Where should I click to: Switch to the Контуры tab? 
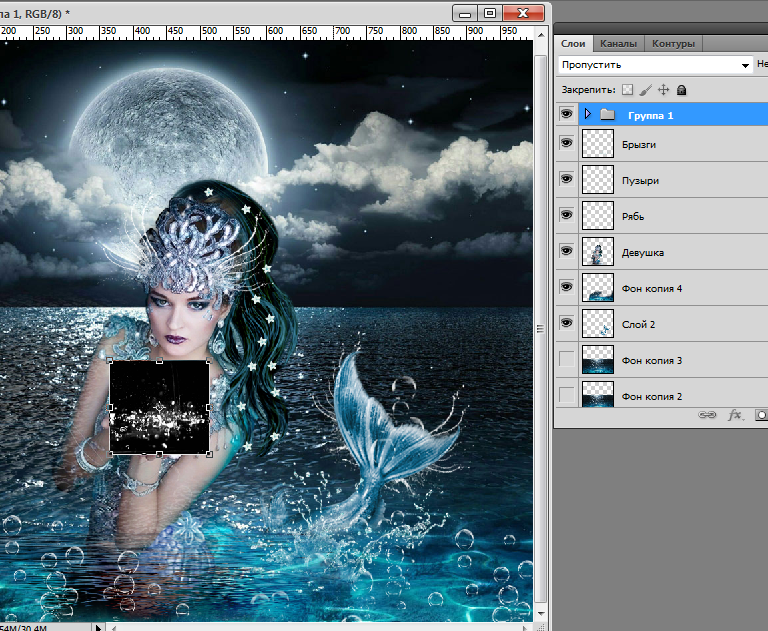pos(673,44)
